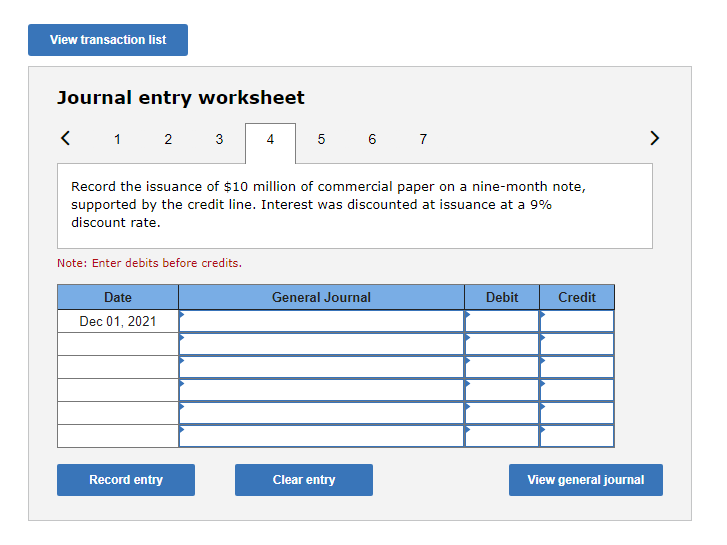Click the General Journal column header
727x545 pixels.
pyautogui.click(x=321, y=297)
